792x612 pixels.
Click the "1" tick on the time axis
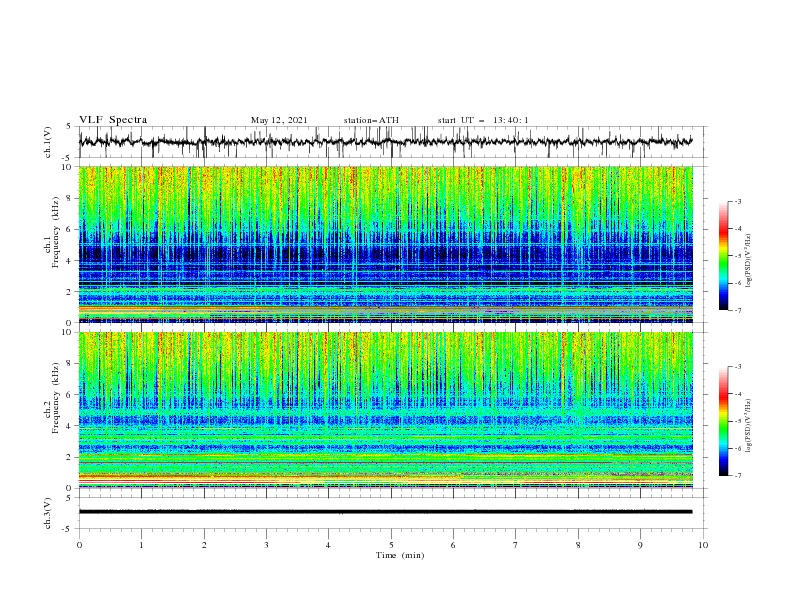[x=141, y=545]
